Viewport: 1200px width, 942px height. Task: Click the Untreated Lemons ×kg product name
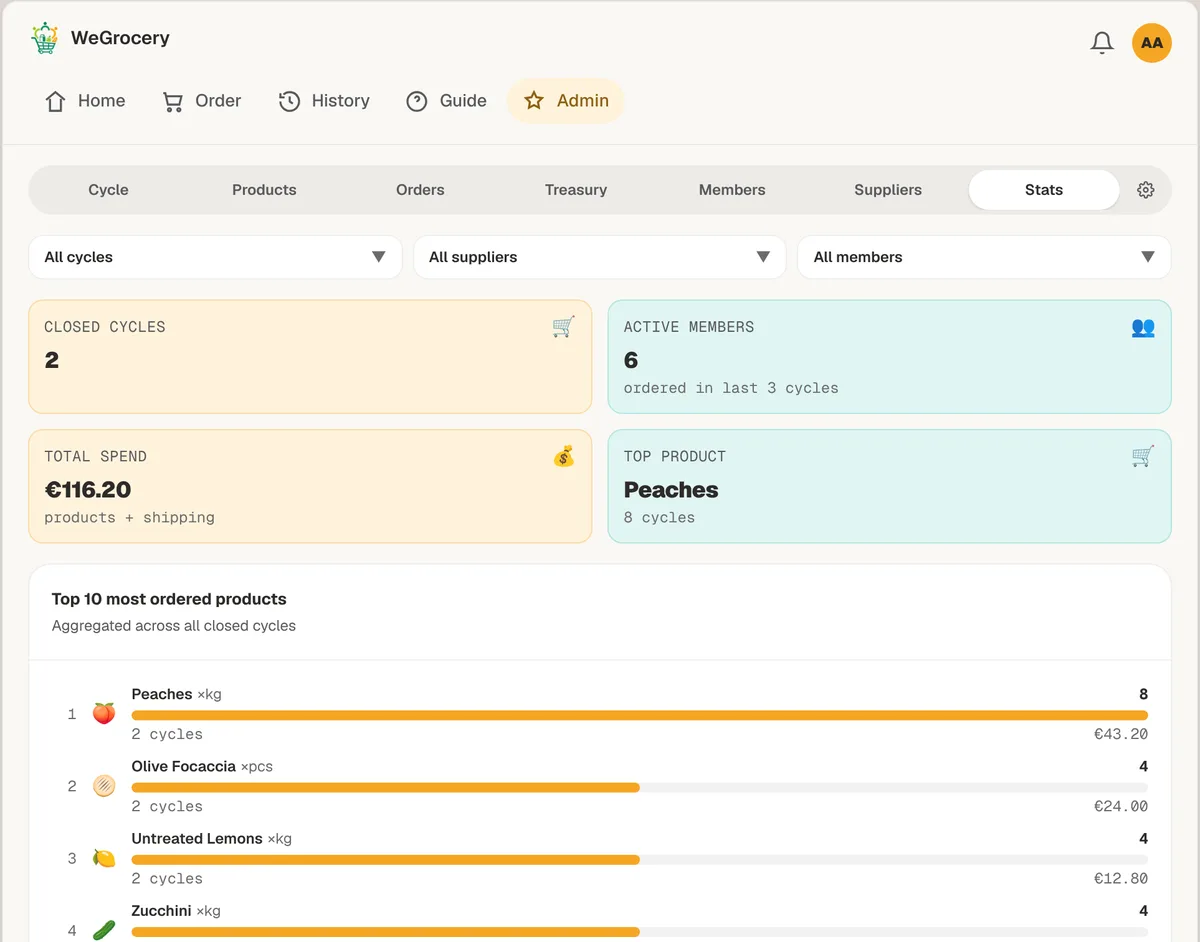tap(212, 838)
